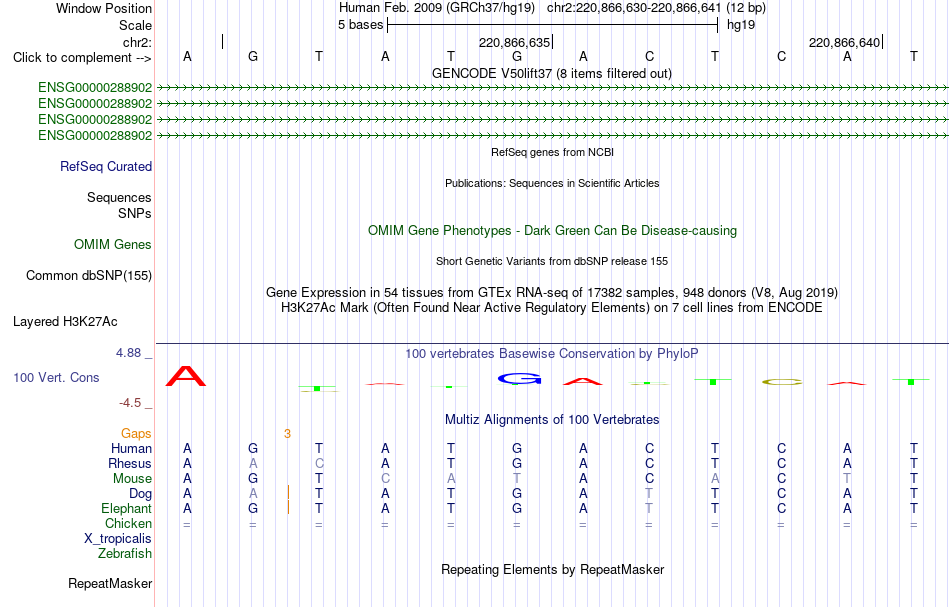The width and height of the screenshot is (950, 607).
Task: Click the hg19 label beside scale bar
Action: click(x=741, y=25)
